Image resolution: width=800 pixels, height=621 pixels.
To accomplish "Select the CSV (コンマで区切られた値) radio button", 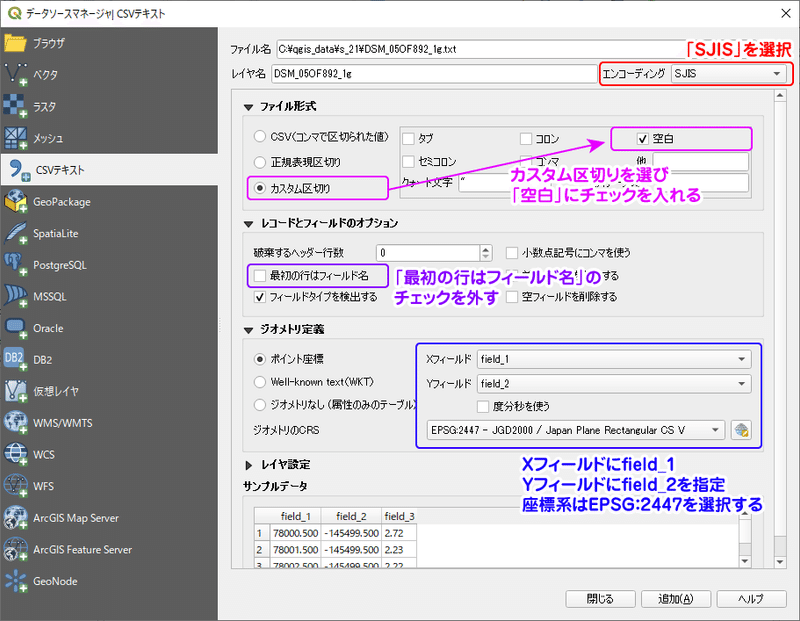I will 260,137.
